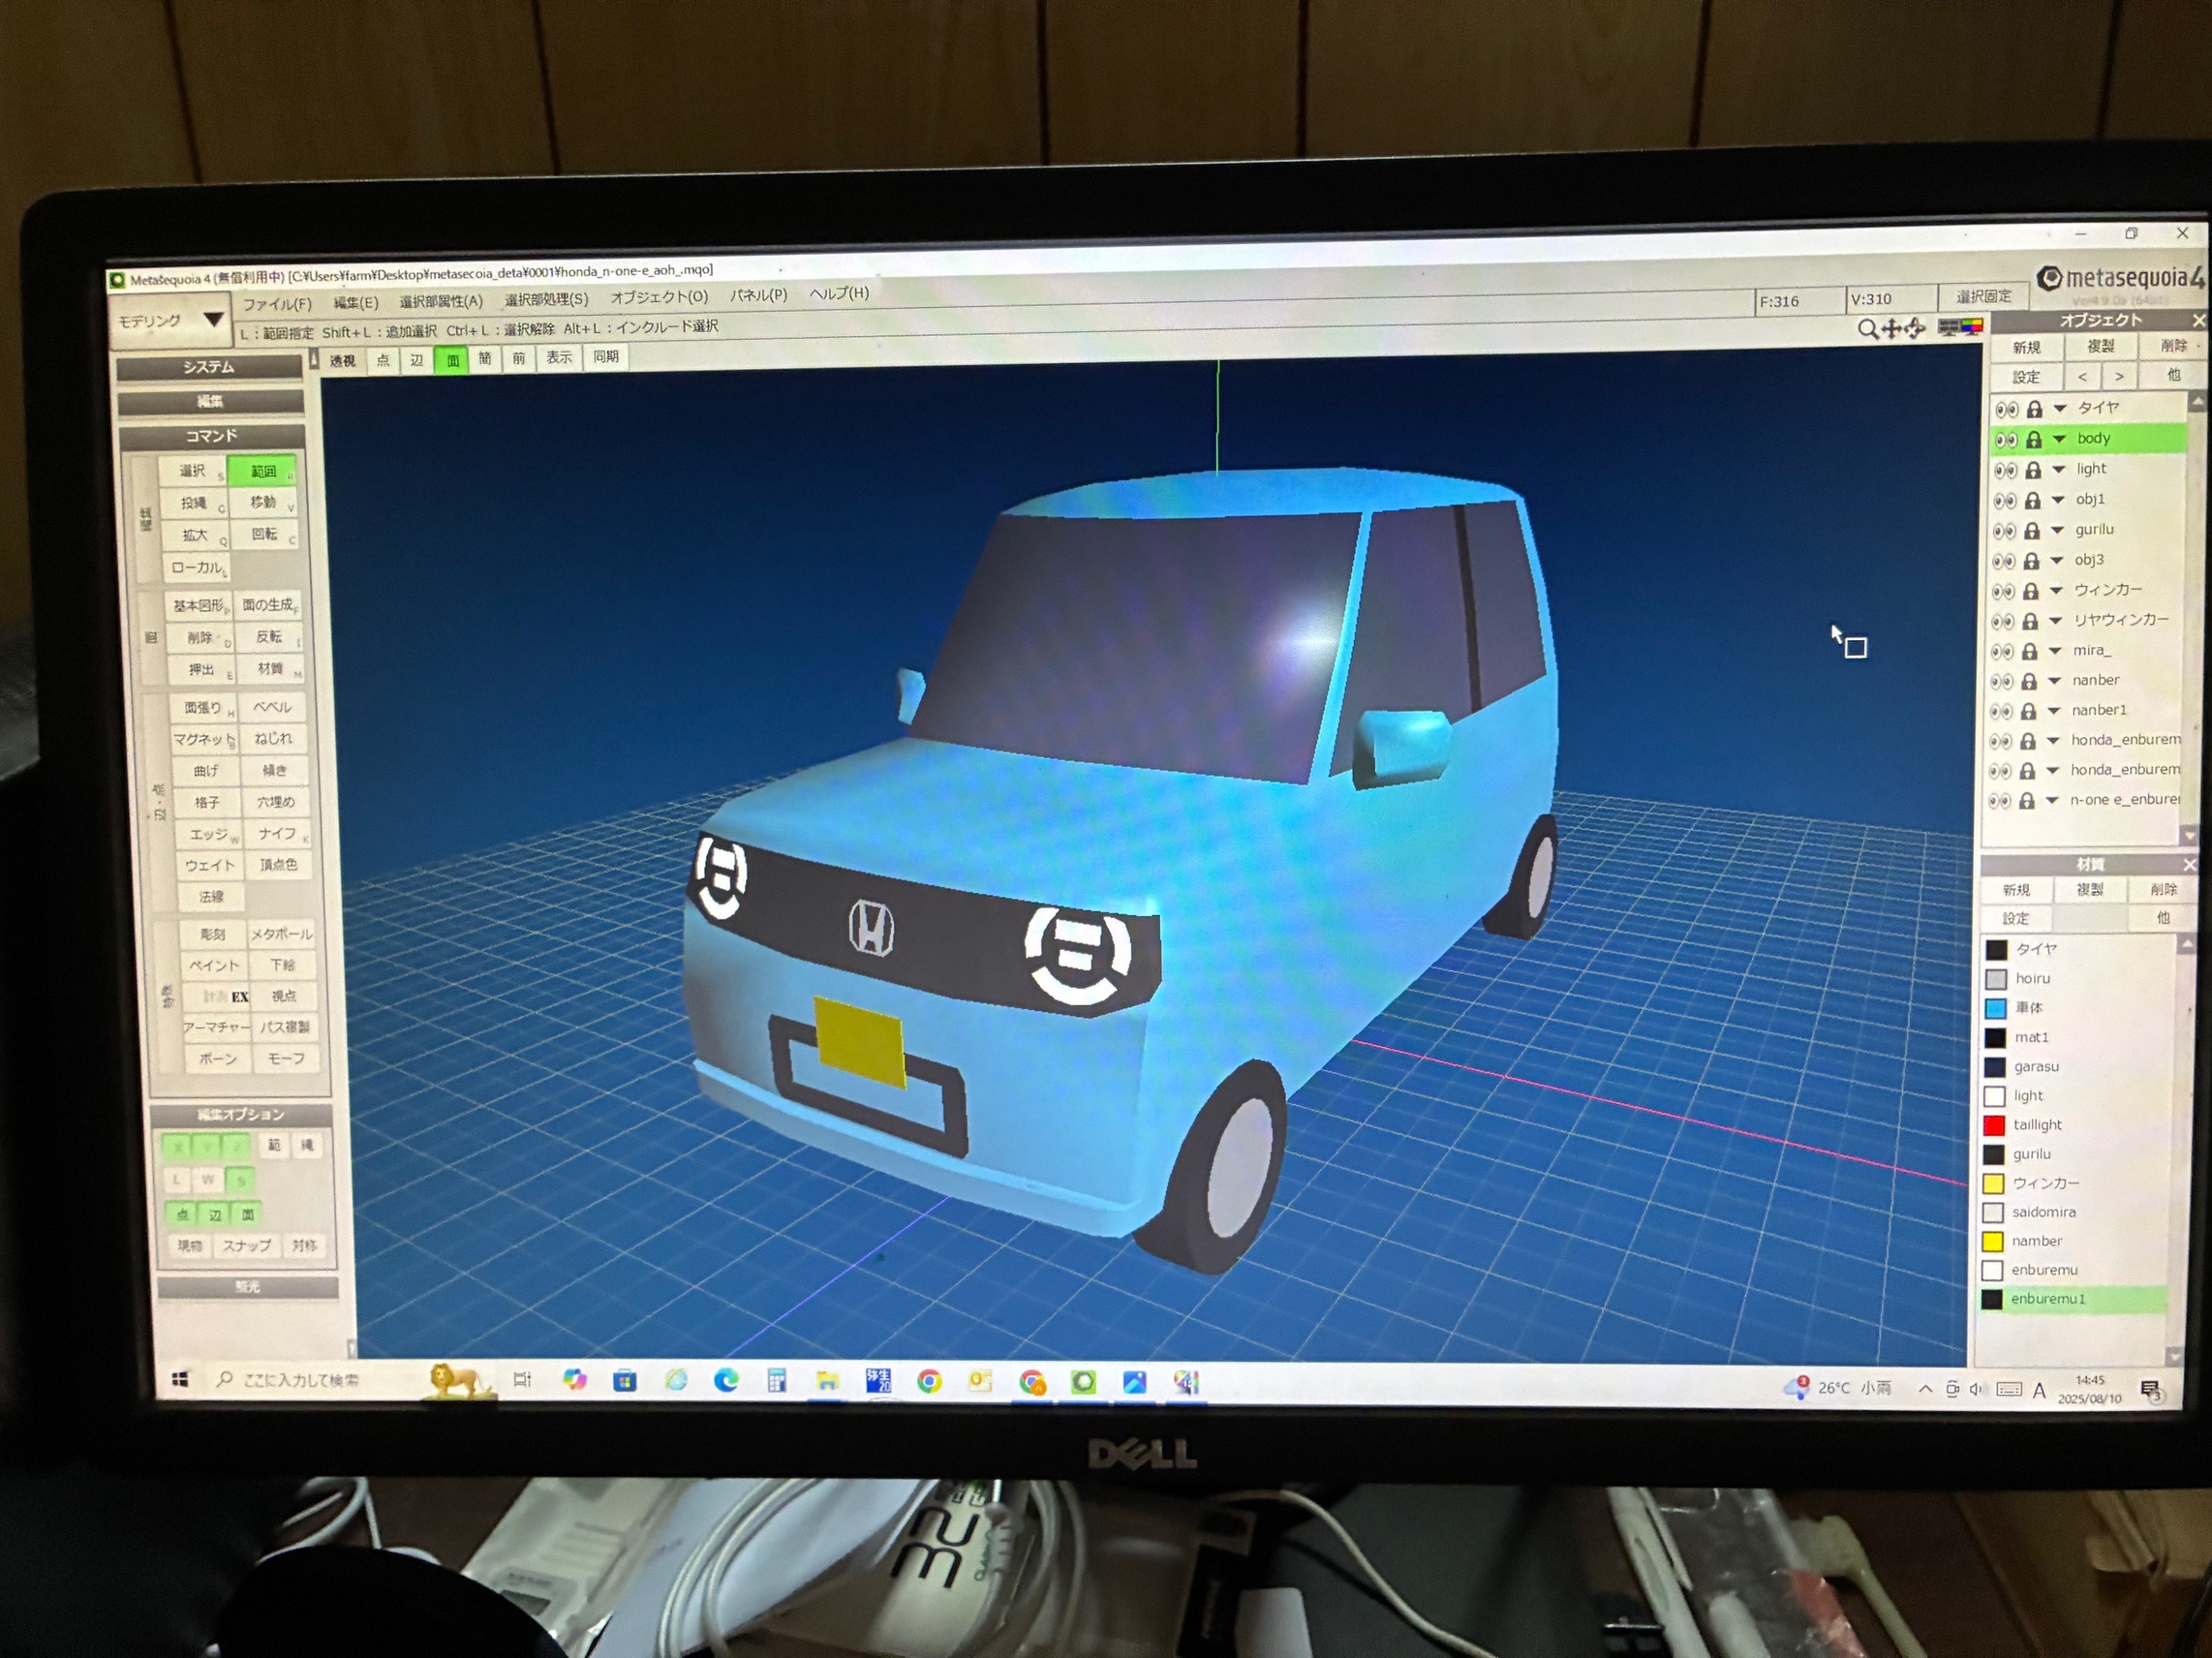Collapse the リヤウィンカー object tree arrow

[x=2056, y=620]
